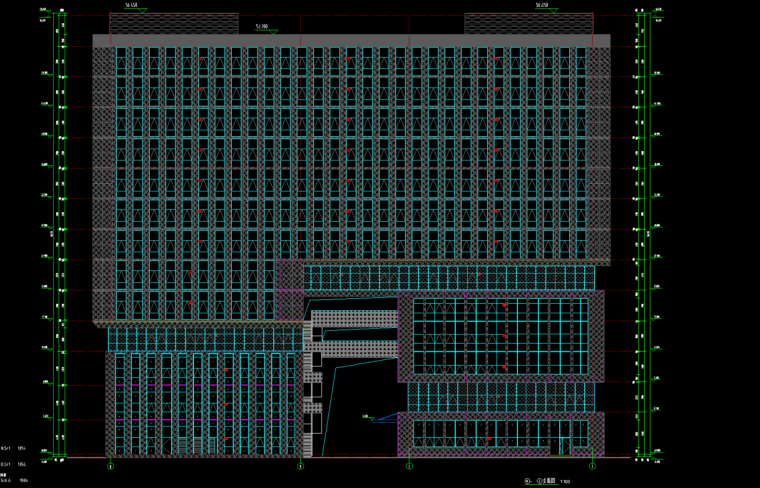
Task: Select the drawing title text at bottom
Action: 539,481
